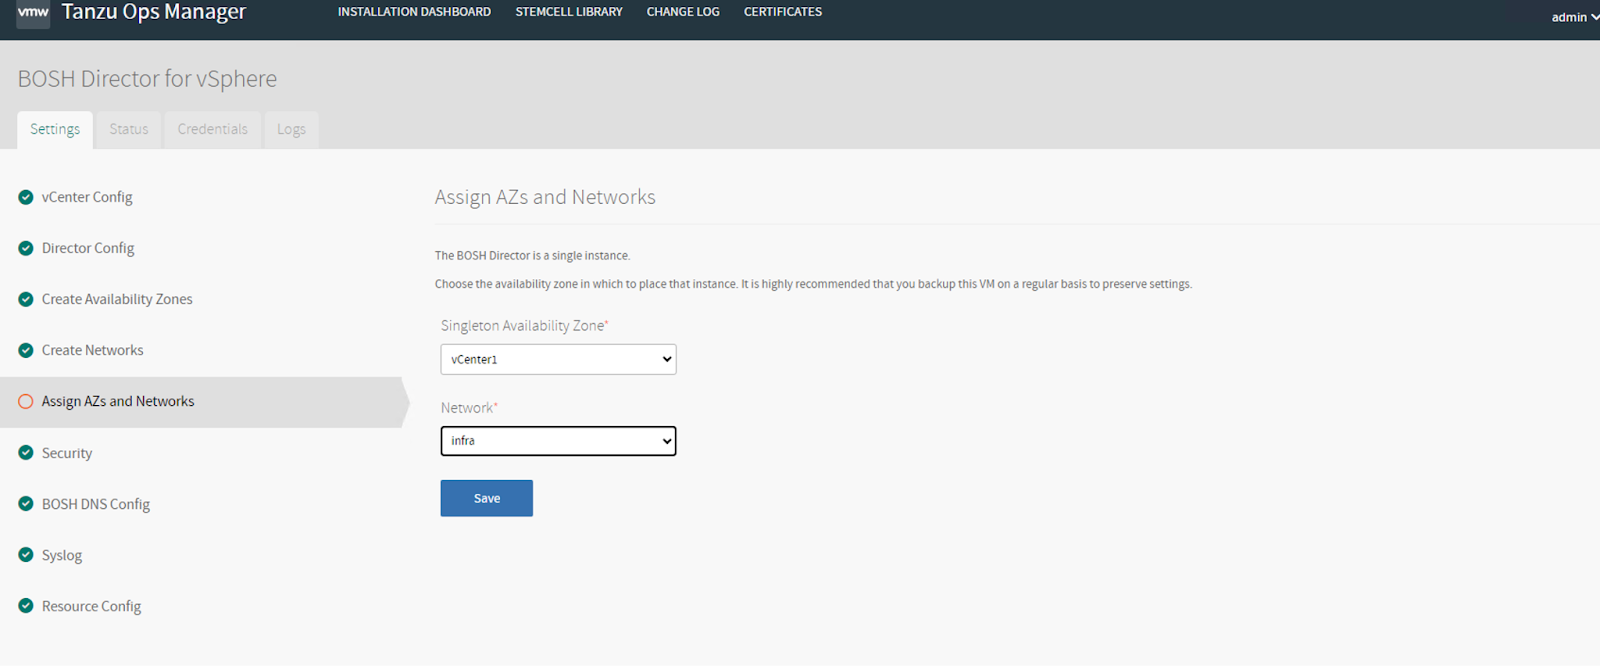Screen dimensions: 1600x666
Task: Click the Singleton Availability Zone label
Action: pos(525,326)
